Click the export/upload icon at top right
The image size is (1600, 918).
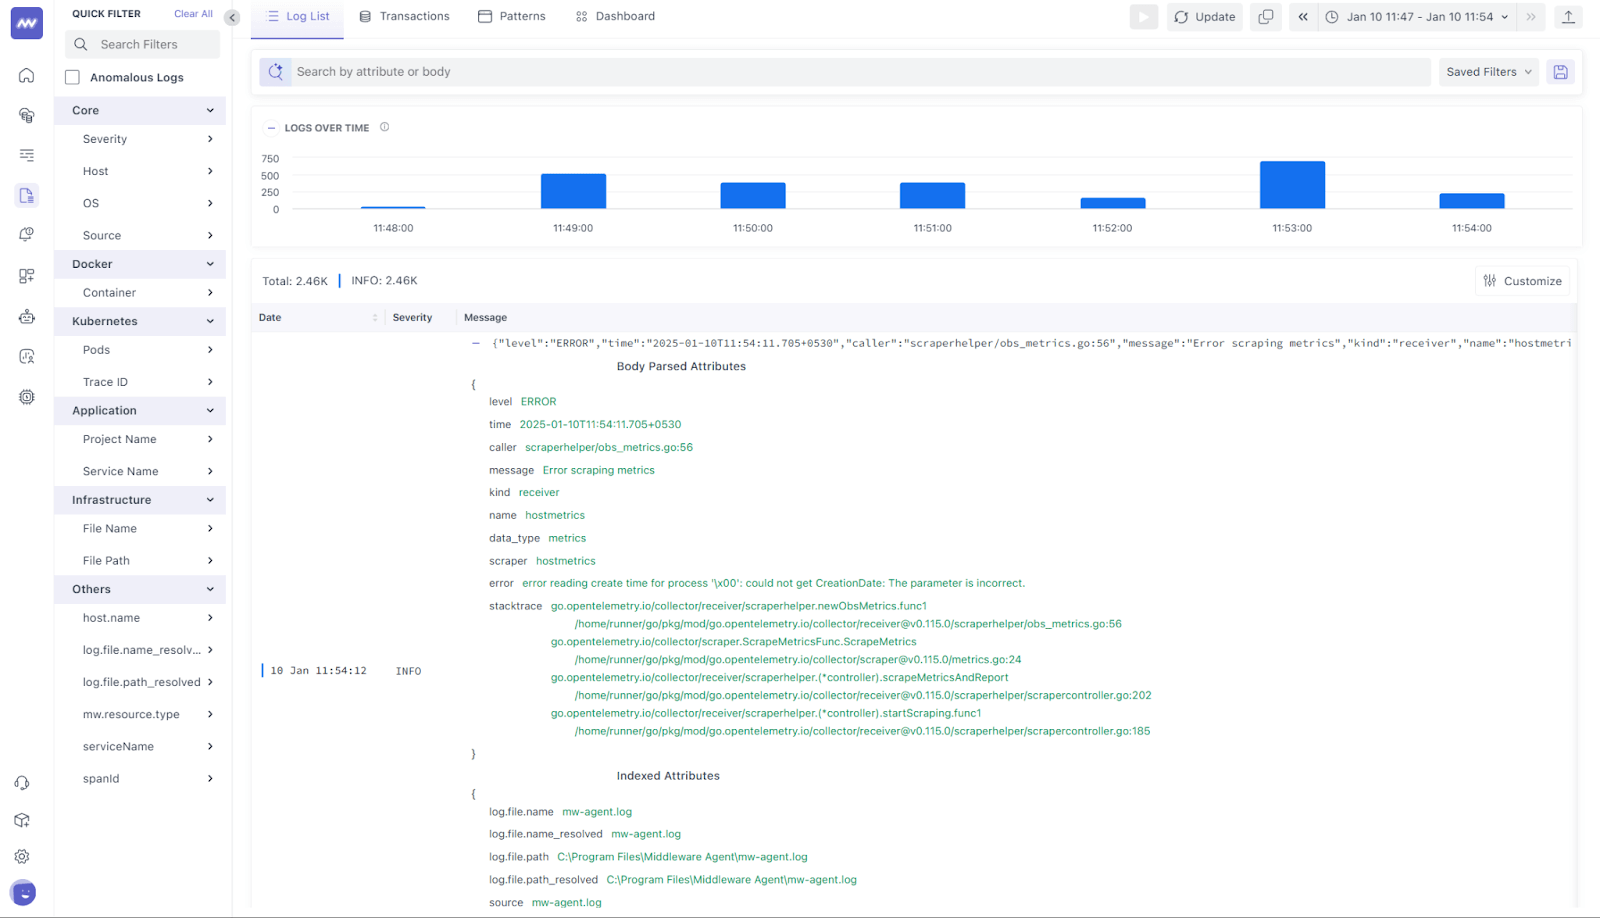(x=1568, y=16)
